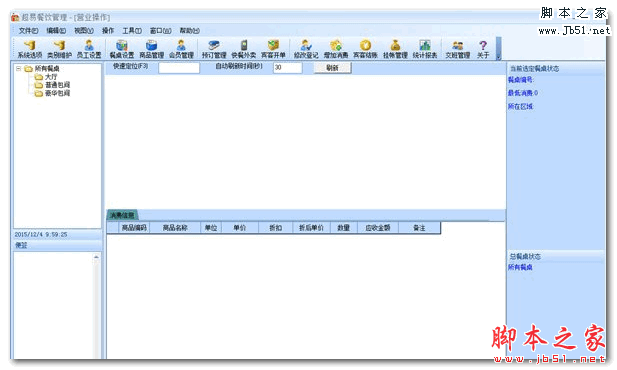Viewport: 617px width, 370px height.
Task: Click the 总餐桌状态 panel header
Action: pos(556,257)
